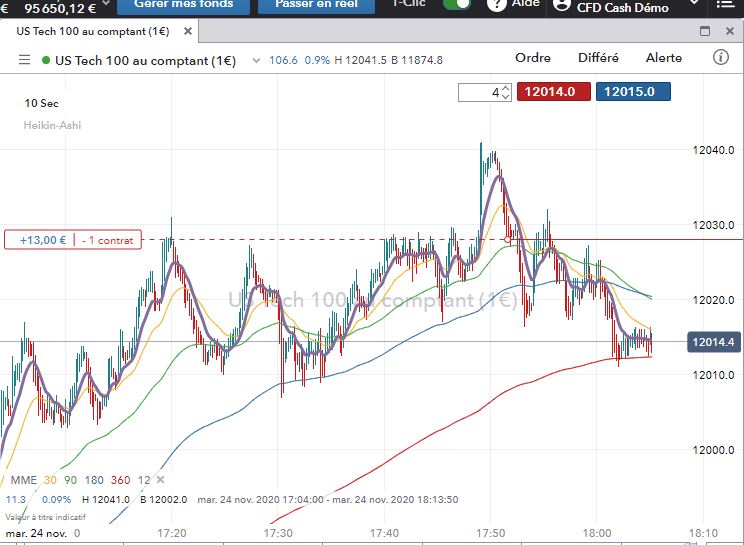The height and width of the screenshot is (545, 744).
Task: Close the US Tech 100 tab
Action: coord(188,31)
